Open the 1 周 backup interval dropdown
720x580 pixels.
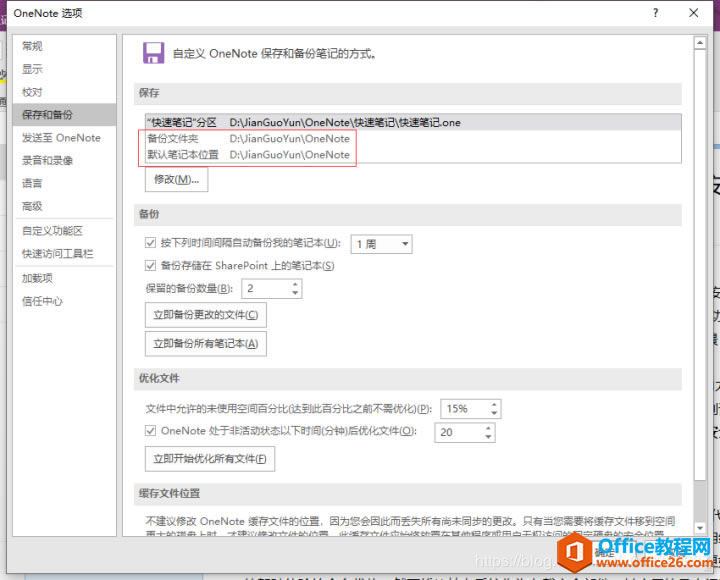pyautogui.click(x=381, y=244)
